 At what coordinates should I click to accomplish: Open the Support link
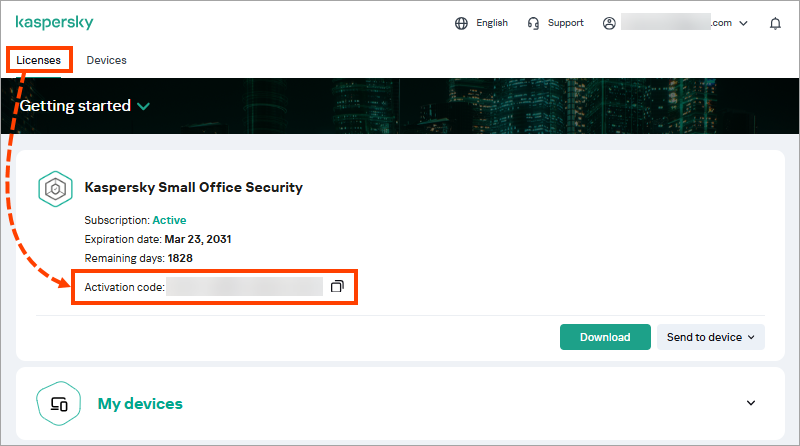[565, 23]
